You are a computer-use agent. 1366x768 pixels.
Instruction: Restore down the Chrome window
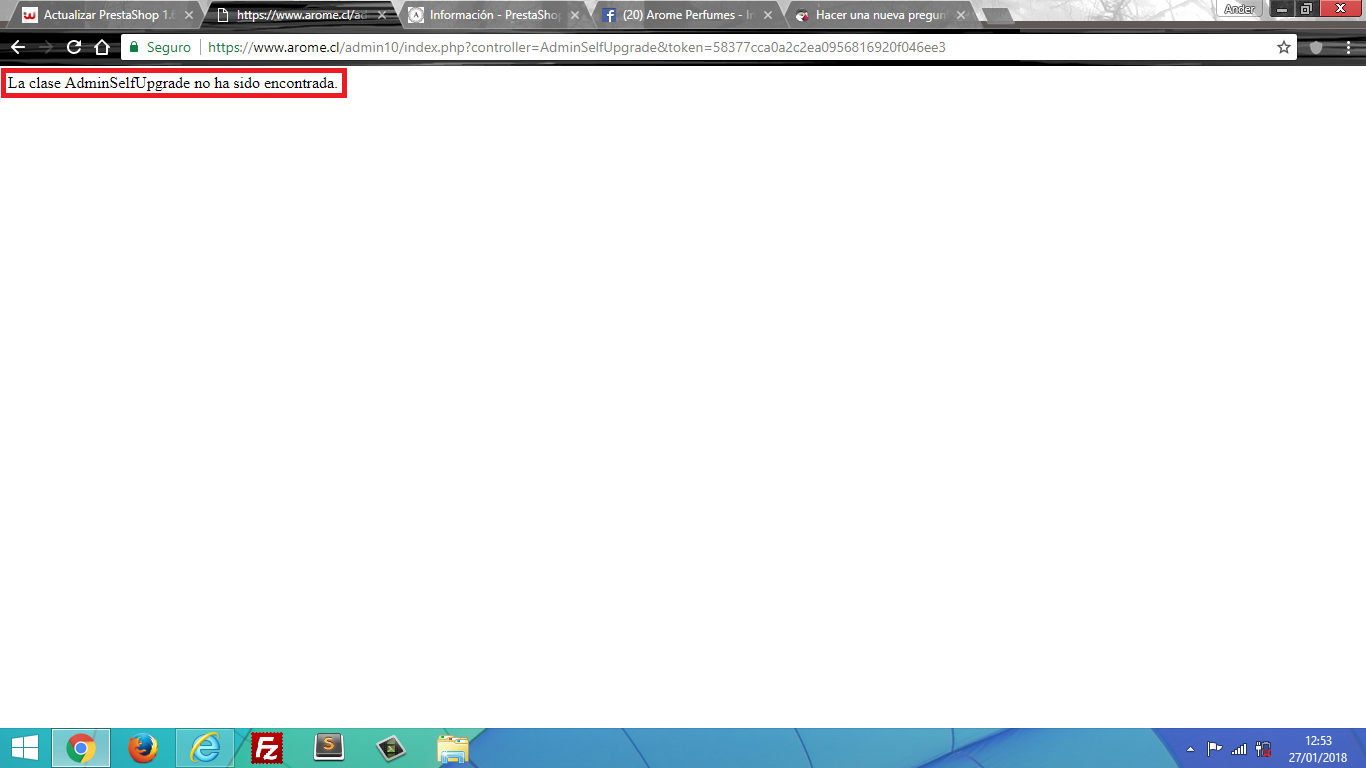click(1306, 8)
